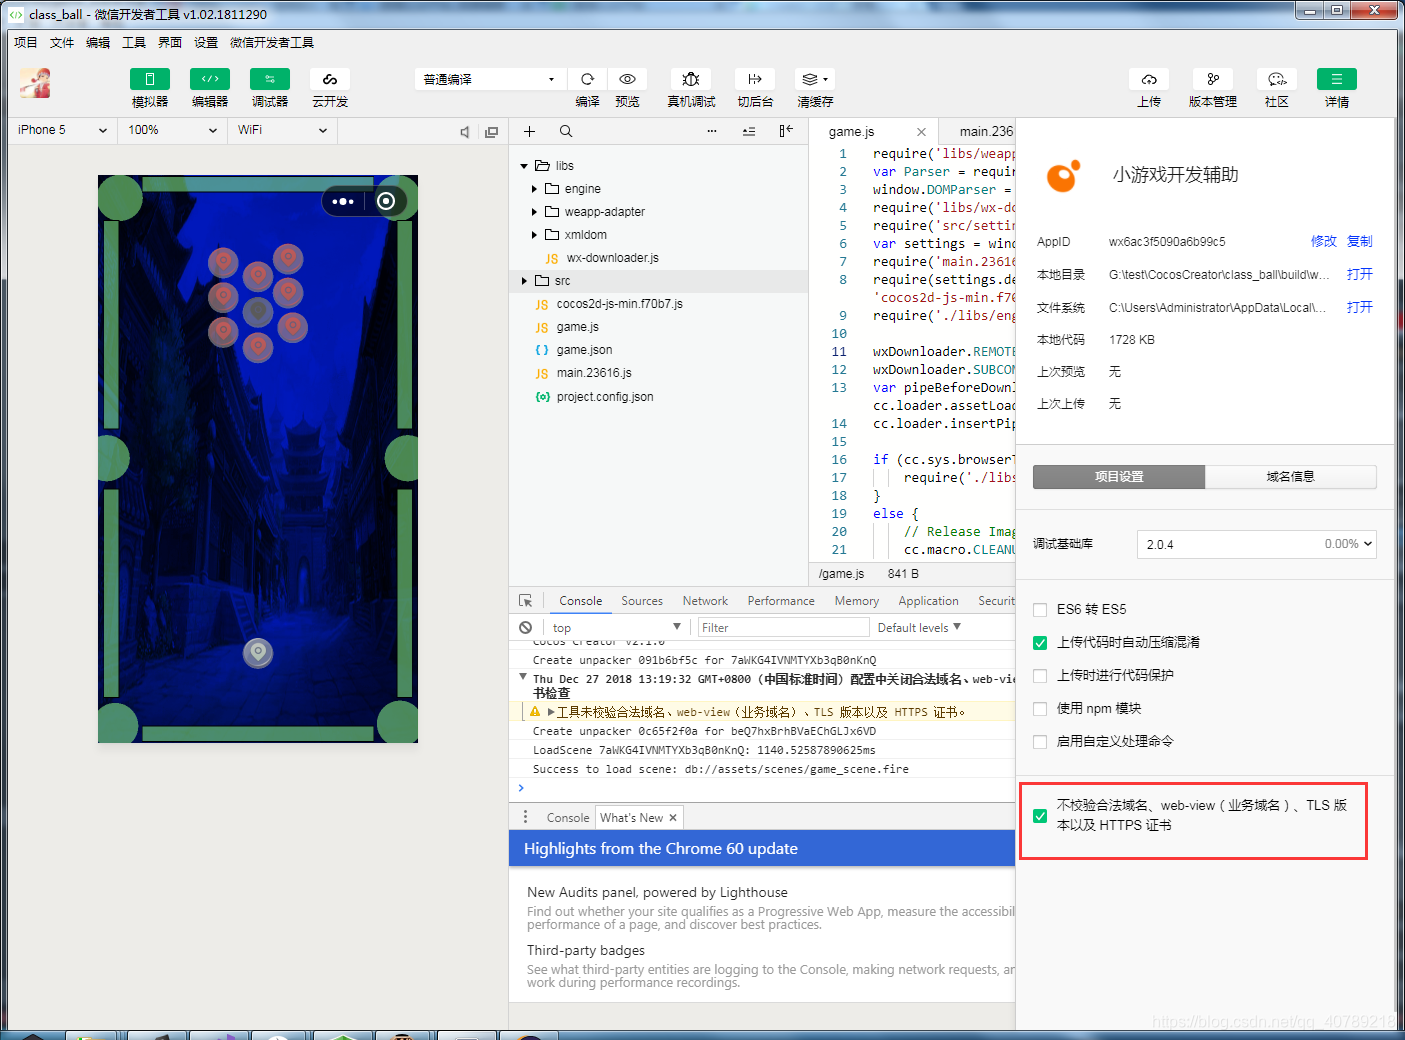The height and width of the screenshot is (1040, 1405).
Task: Expand the engine folder
Action: (535, 189)
